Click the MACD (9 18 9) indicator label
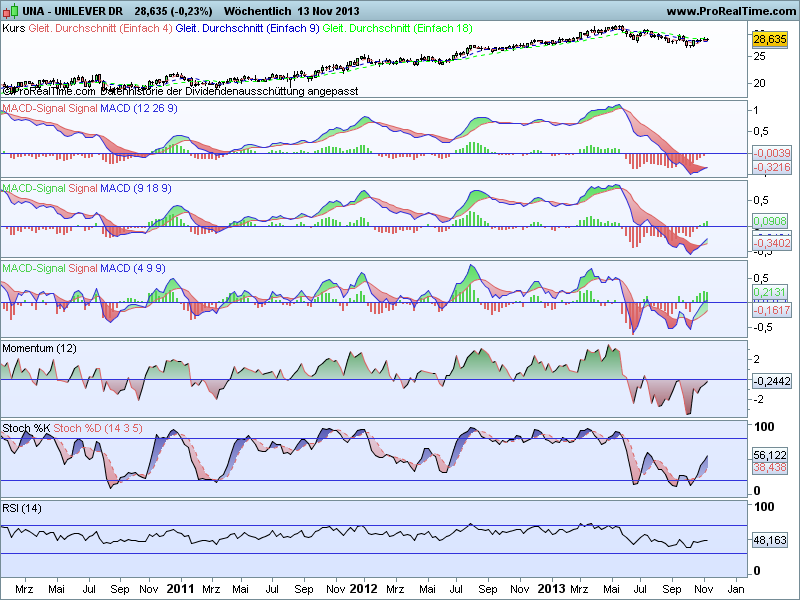 click(x=136, y=188)
